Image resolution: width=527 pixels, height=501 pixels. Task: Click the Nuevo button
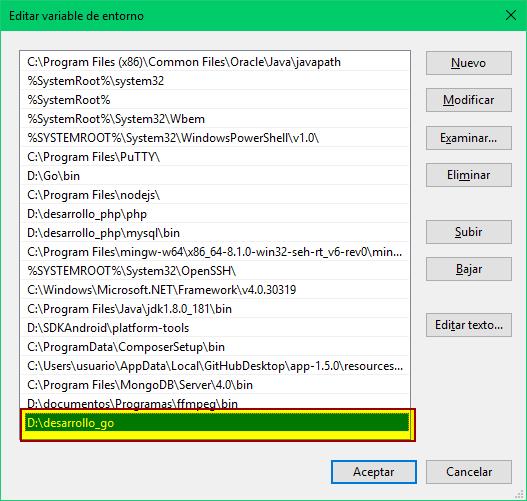click(x=469, y=63)
